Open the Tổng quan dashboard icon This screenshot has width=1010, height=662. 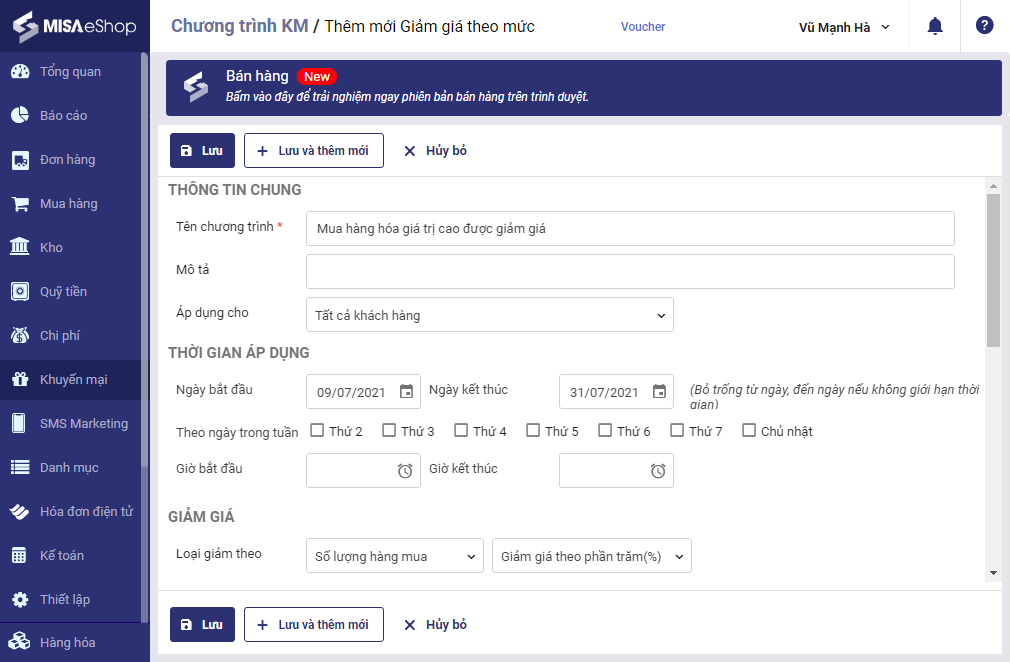coord(20,71)
